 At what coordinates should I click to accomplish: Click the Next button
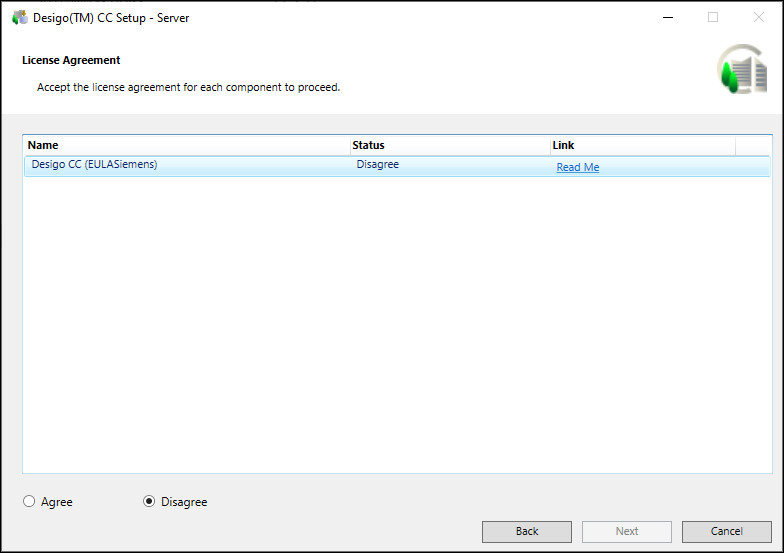[627, 531]
